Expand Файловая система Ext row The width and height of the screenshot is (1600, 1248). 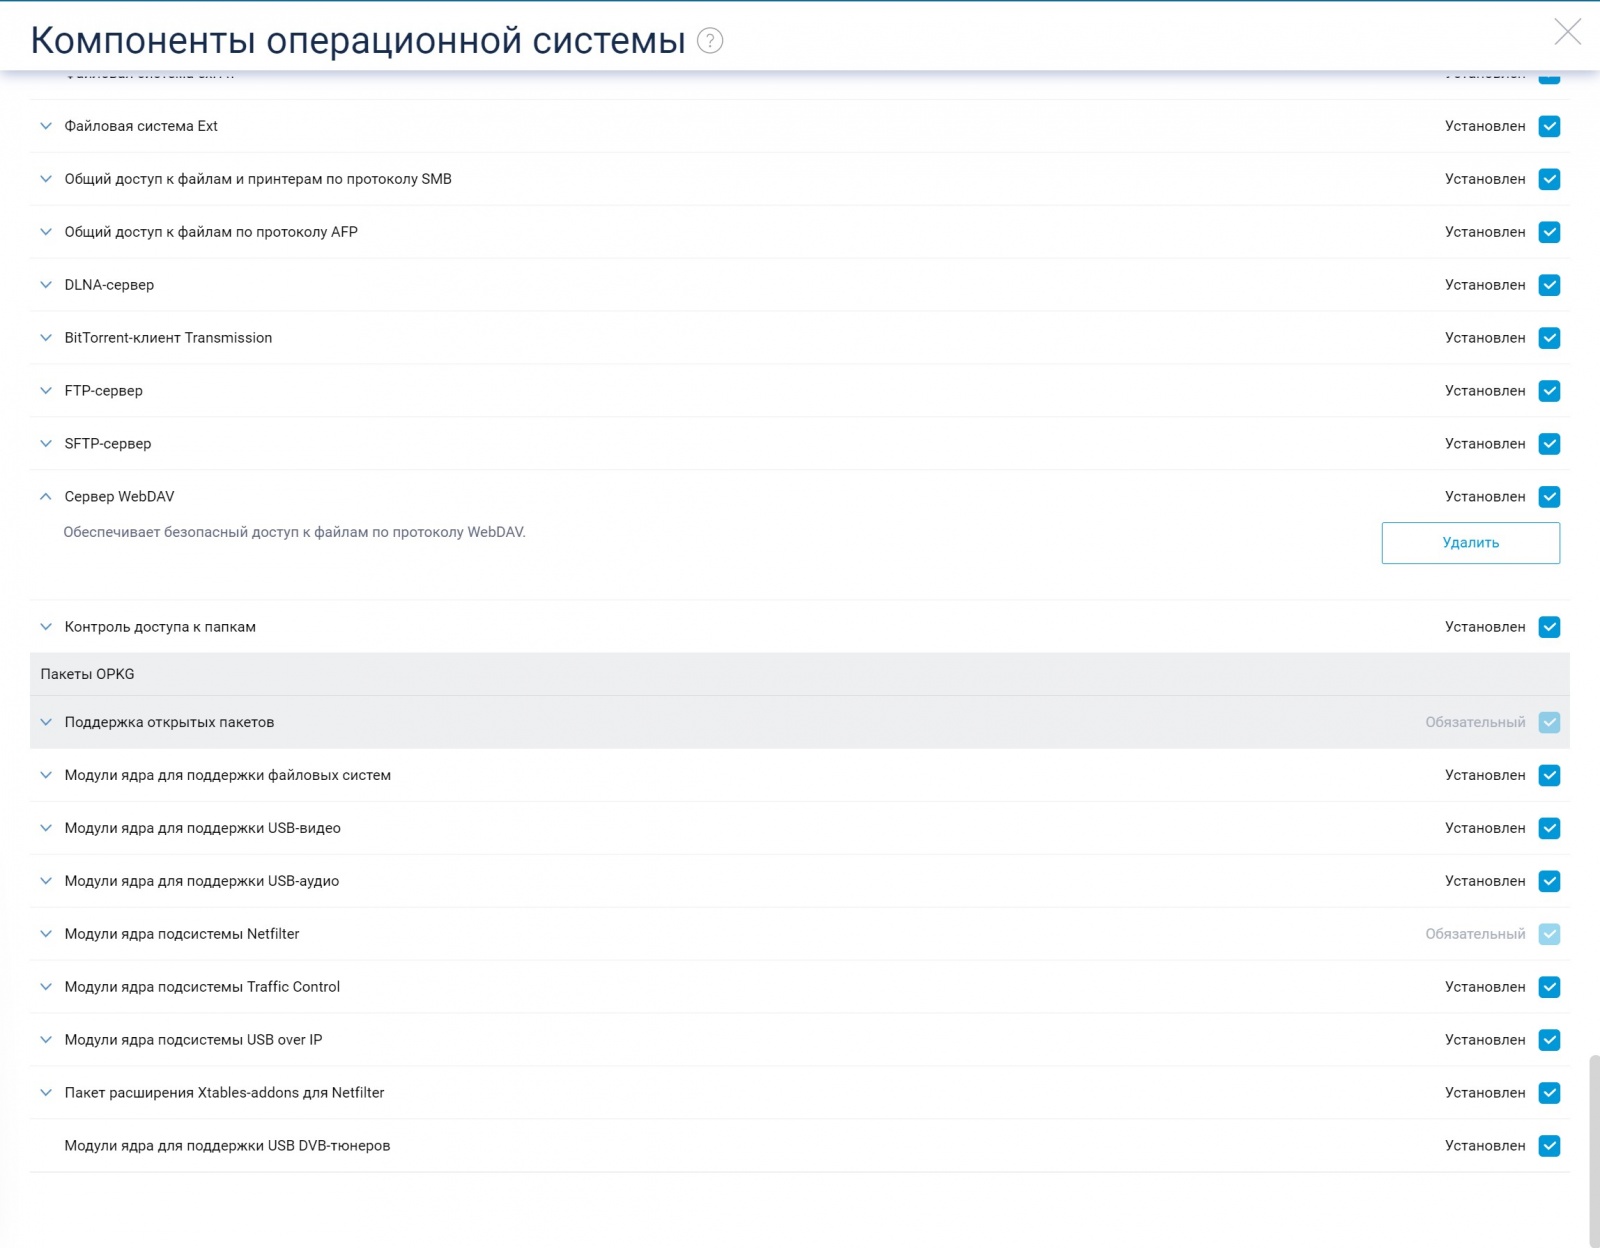[x=46, y=126]
